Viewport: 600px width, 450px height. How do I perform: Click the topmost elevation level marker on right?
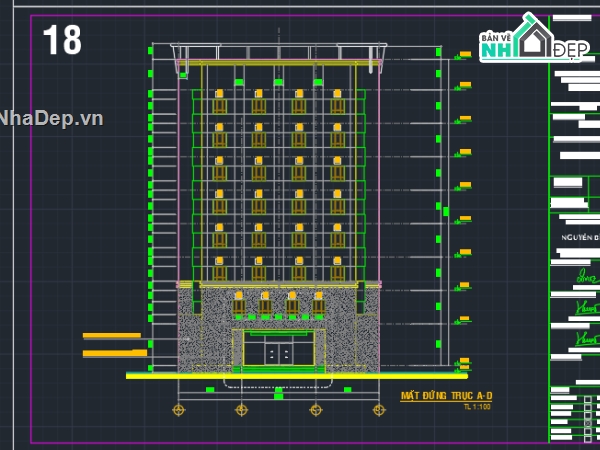(x=464, y=55)
